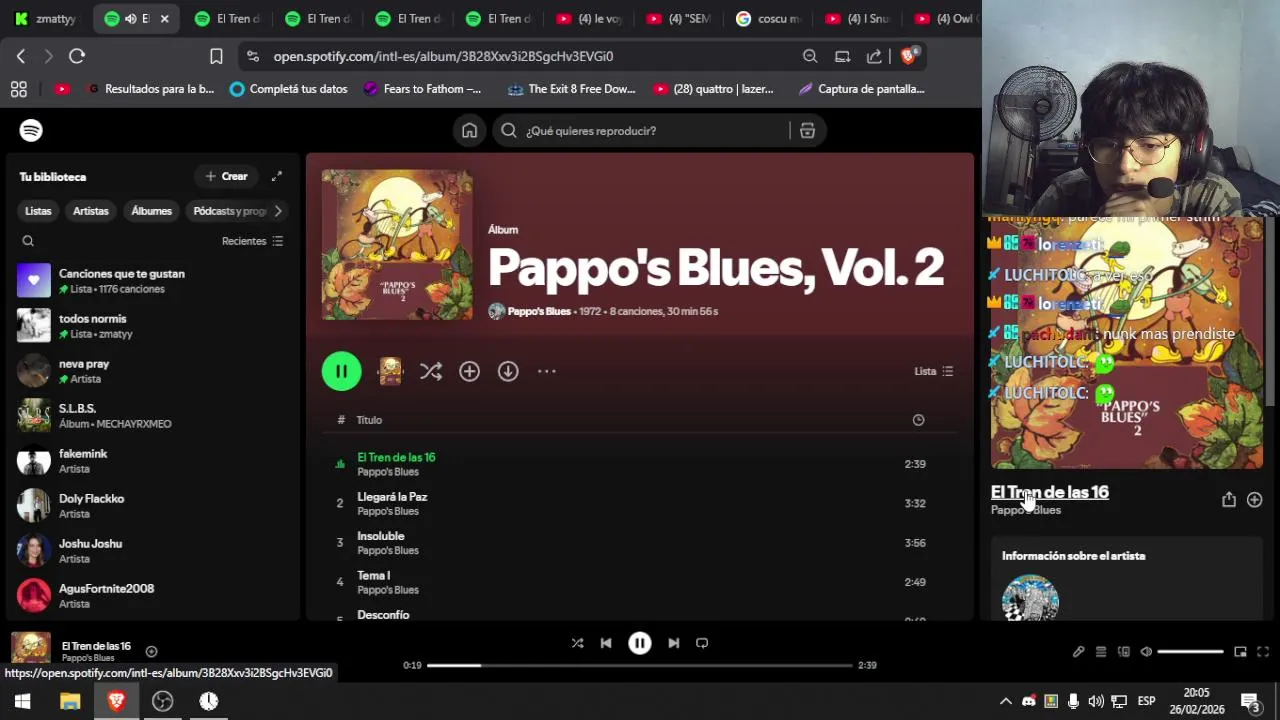Toggle repeat mode in player bar

(x=702, y=643)
